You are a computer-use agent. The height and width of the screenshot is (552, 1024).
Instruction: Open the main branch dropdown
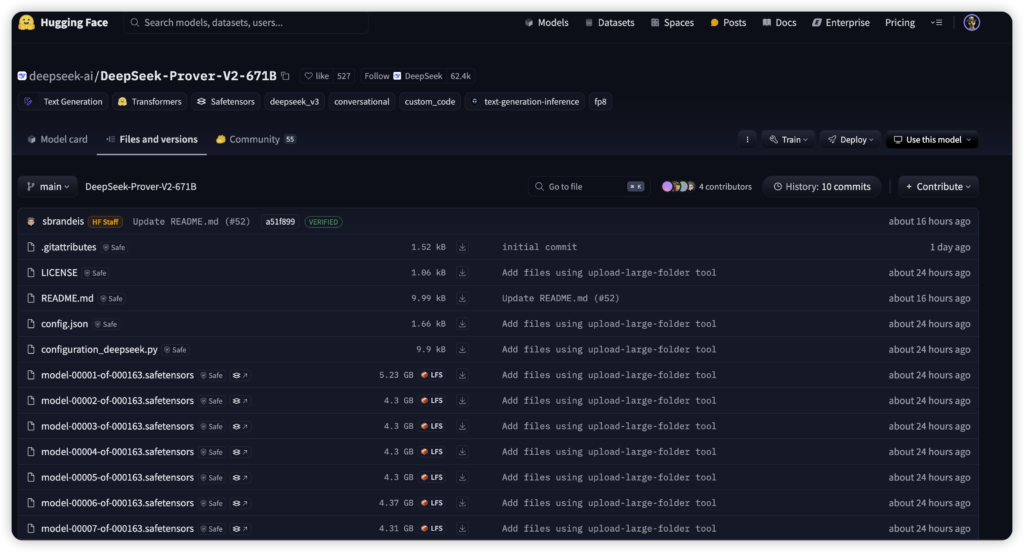tap(48, 186)
